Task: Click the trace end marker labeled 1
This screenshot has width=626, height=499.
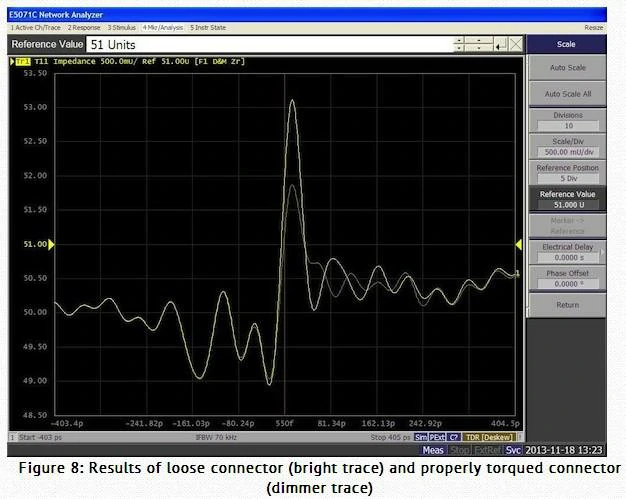Action: point(518,273)
